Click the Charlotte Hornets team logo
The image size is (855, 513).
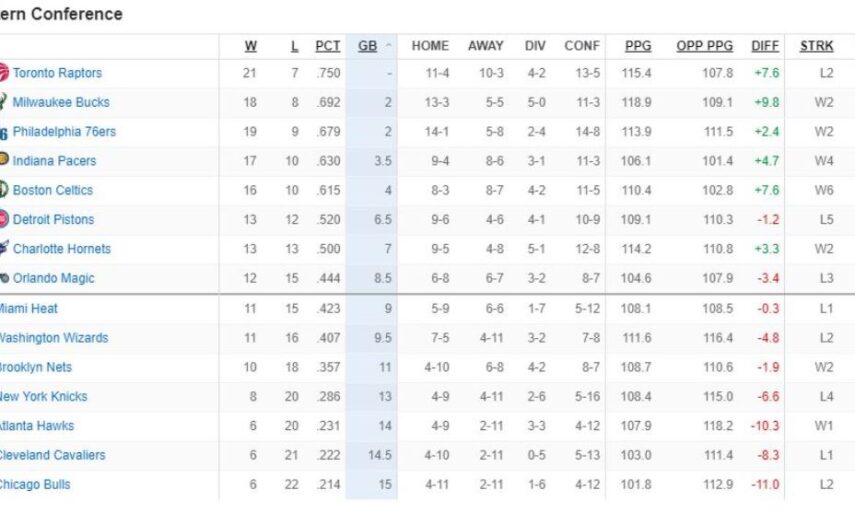pos(4,249)
